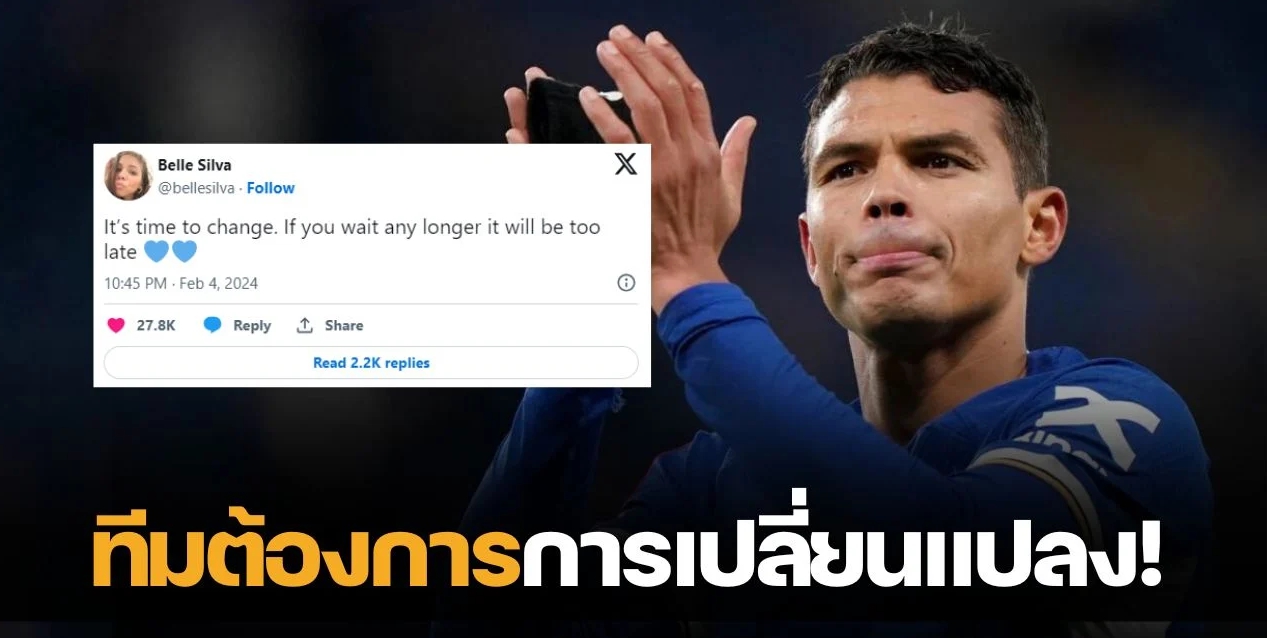Open the tweet info circle icon
This screenshot has width=1267, height=638.
(x=626, y=283)
